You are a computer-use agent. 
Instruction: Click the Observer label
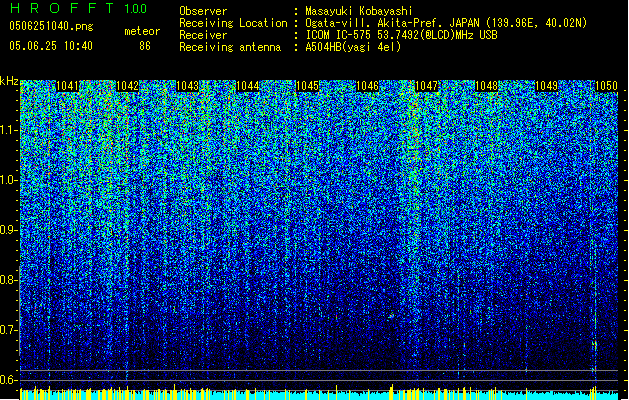(x=203, y=11)
